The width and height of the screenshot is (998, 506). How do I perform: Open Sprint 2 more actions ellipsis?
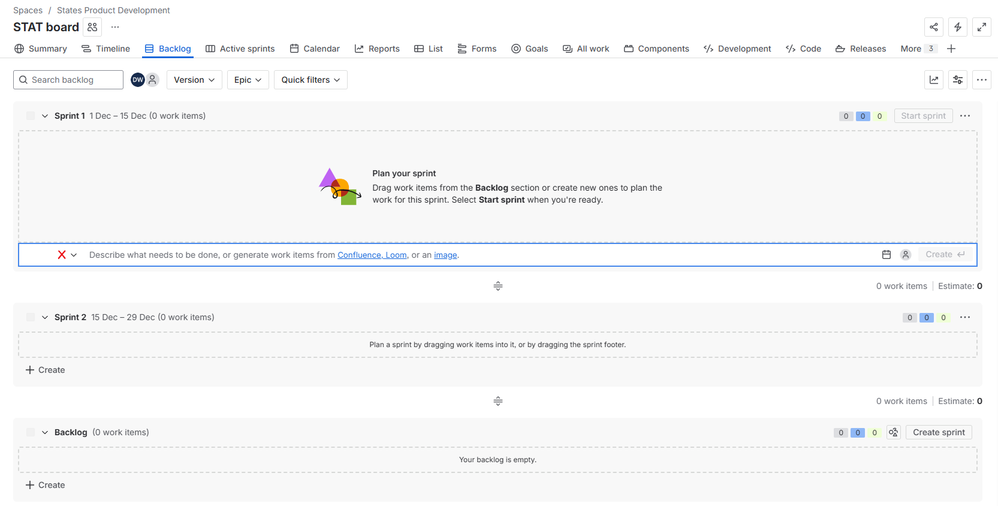coord(965,317)
